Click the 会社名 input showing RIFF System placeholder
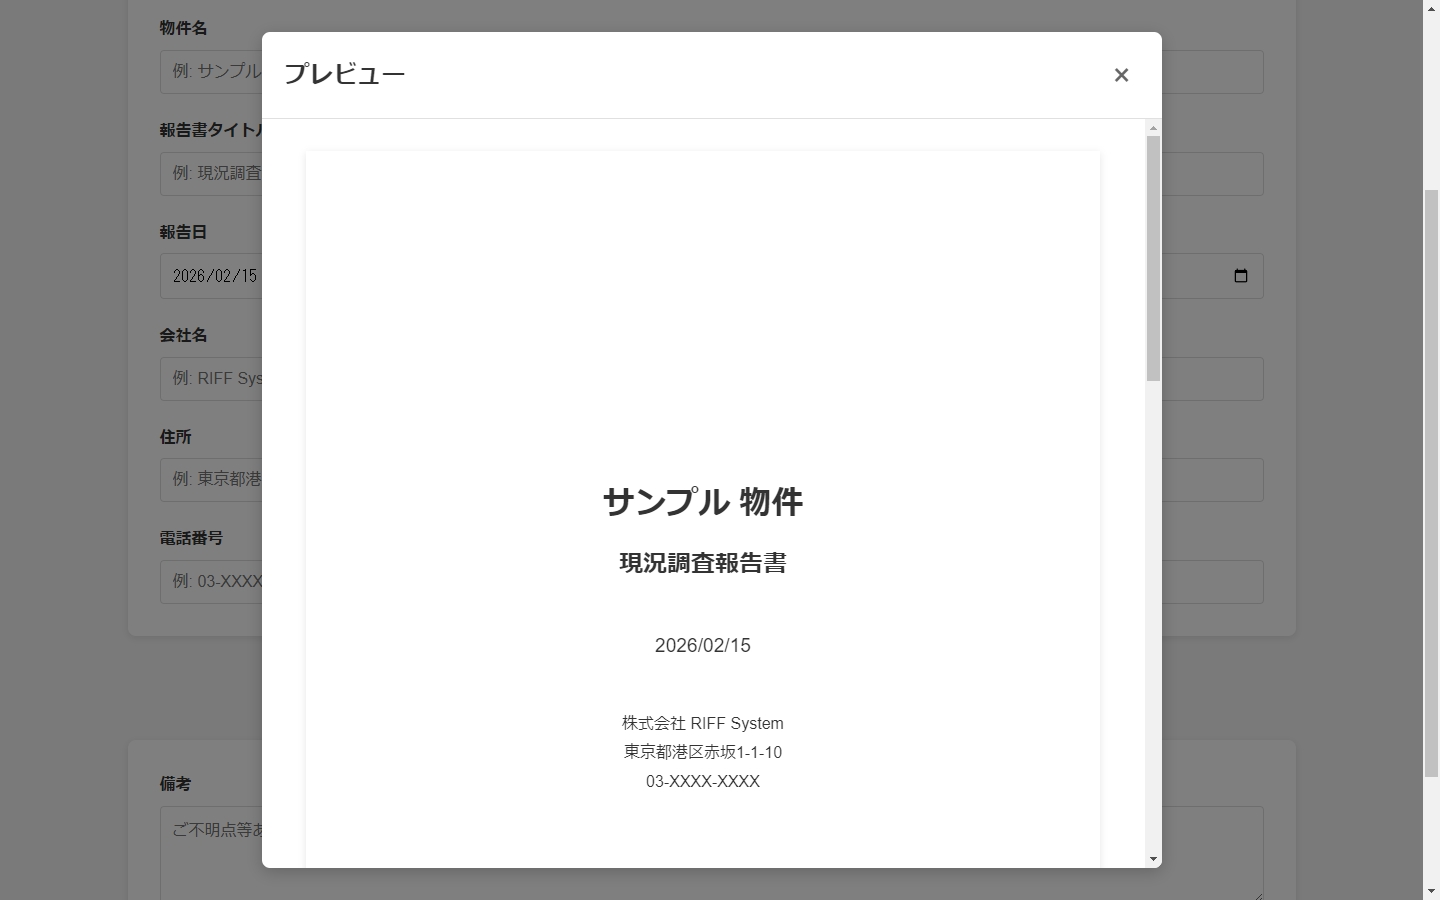Viewport: 1440px width, 900px height. pyautogui.click(x=211, y=378)
